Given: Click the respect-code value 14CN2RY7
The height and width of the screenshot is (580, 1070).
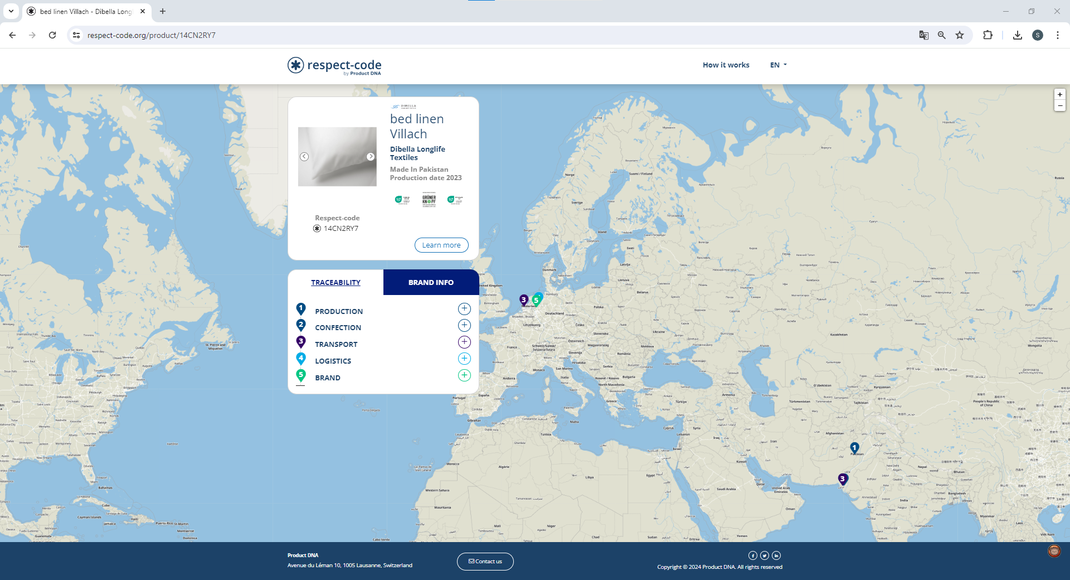Looking at the screenshot, I should (x=341, y=229).
